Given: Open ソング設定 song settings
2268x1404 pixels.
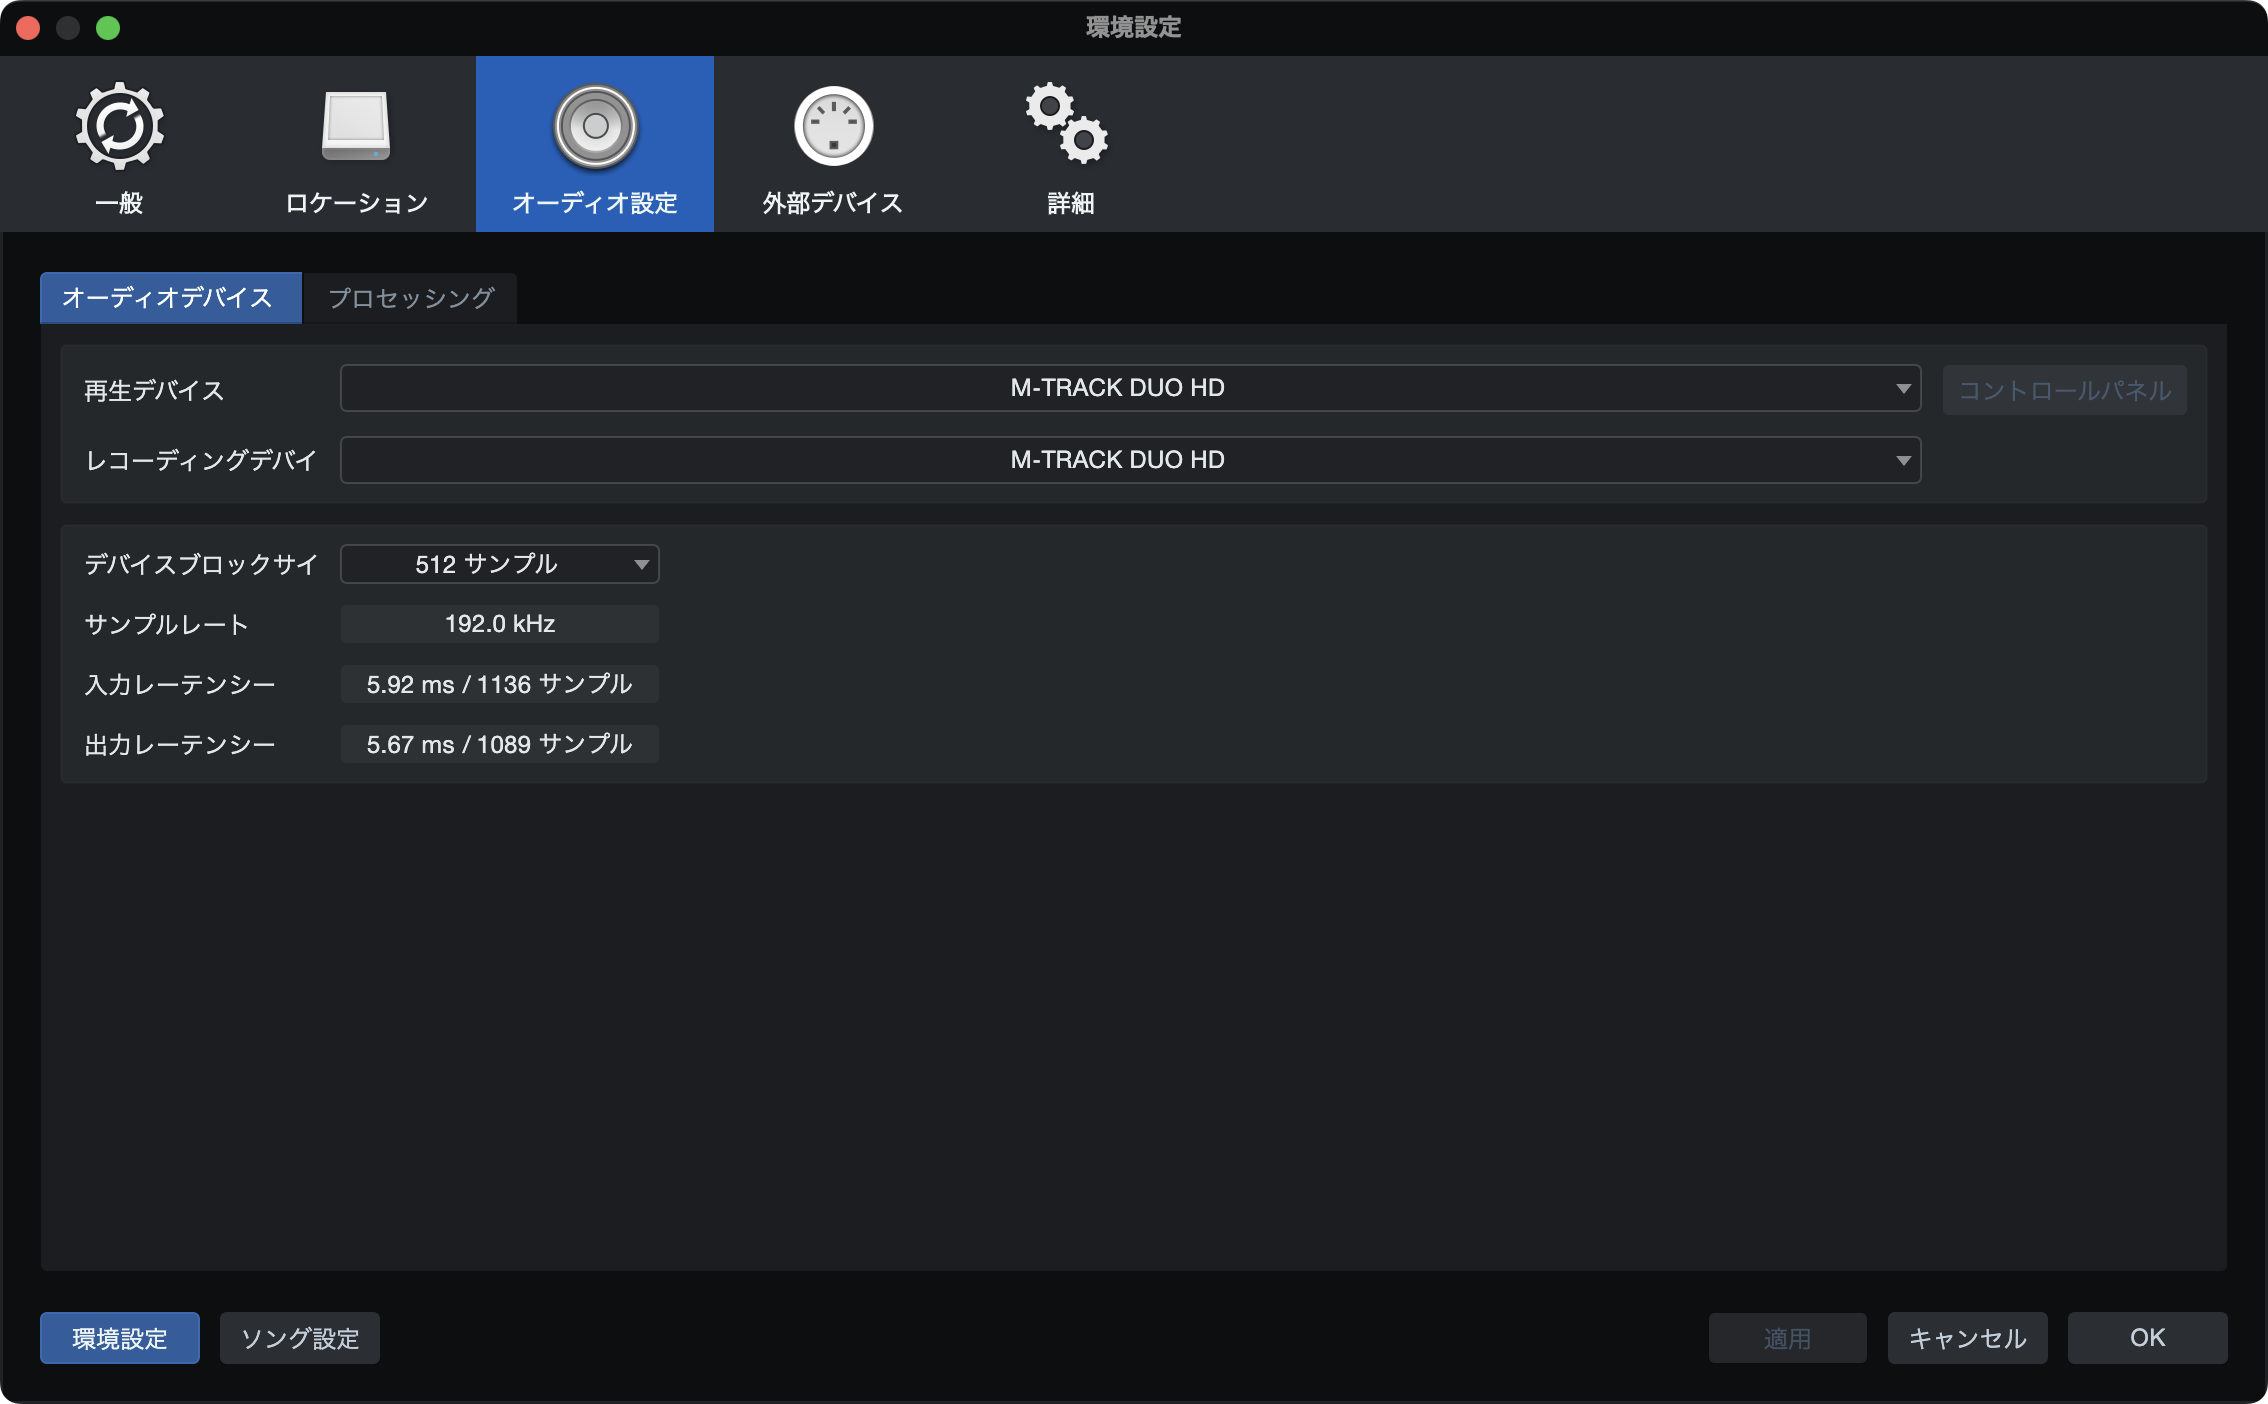Looking at the screenshot, I should pos(300,1338).
